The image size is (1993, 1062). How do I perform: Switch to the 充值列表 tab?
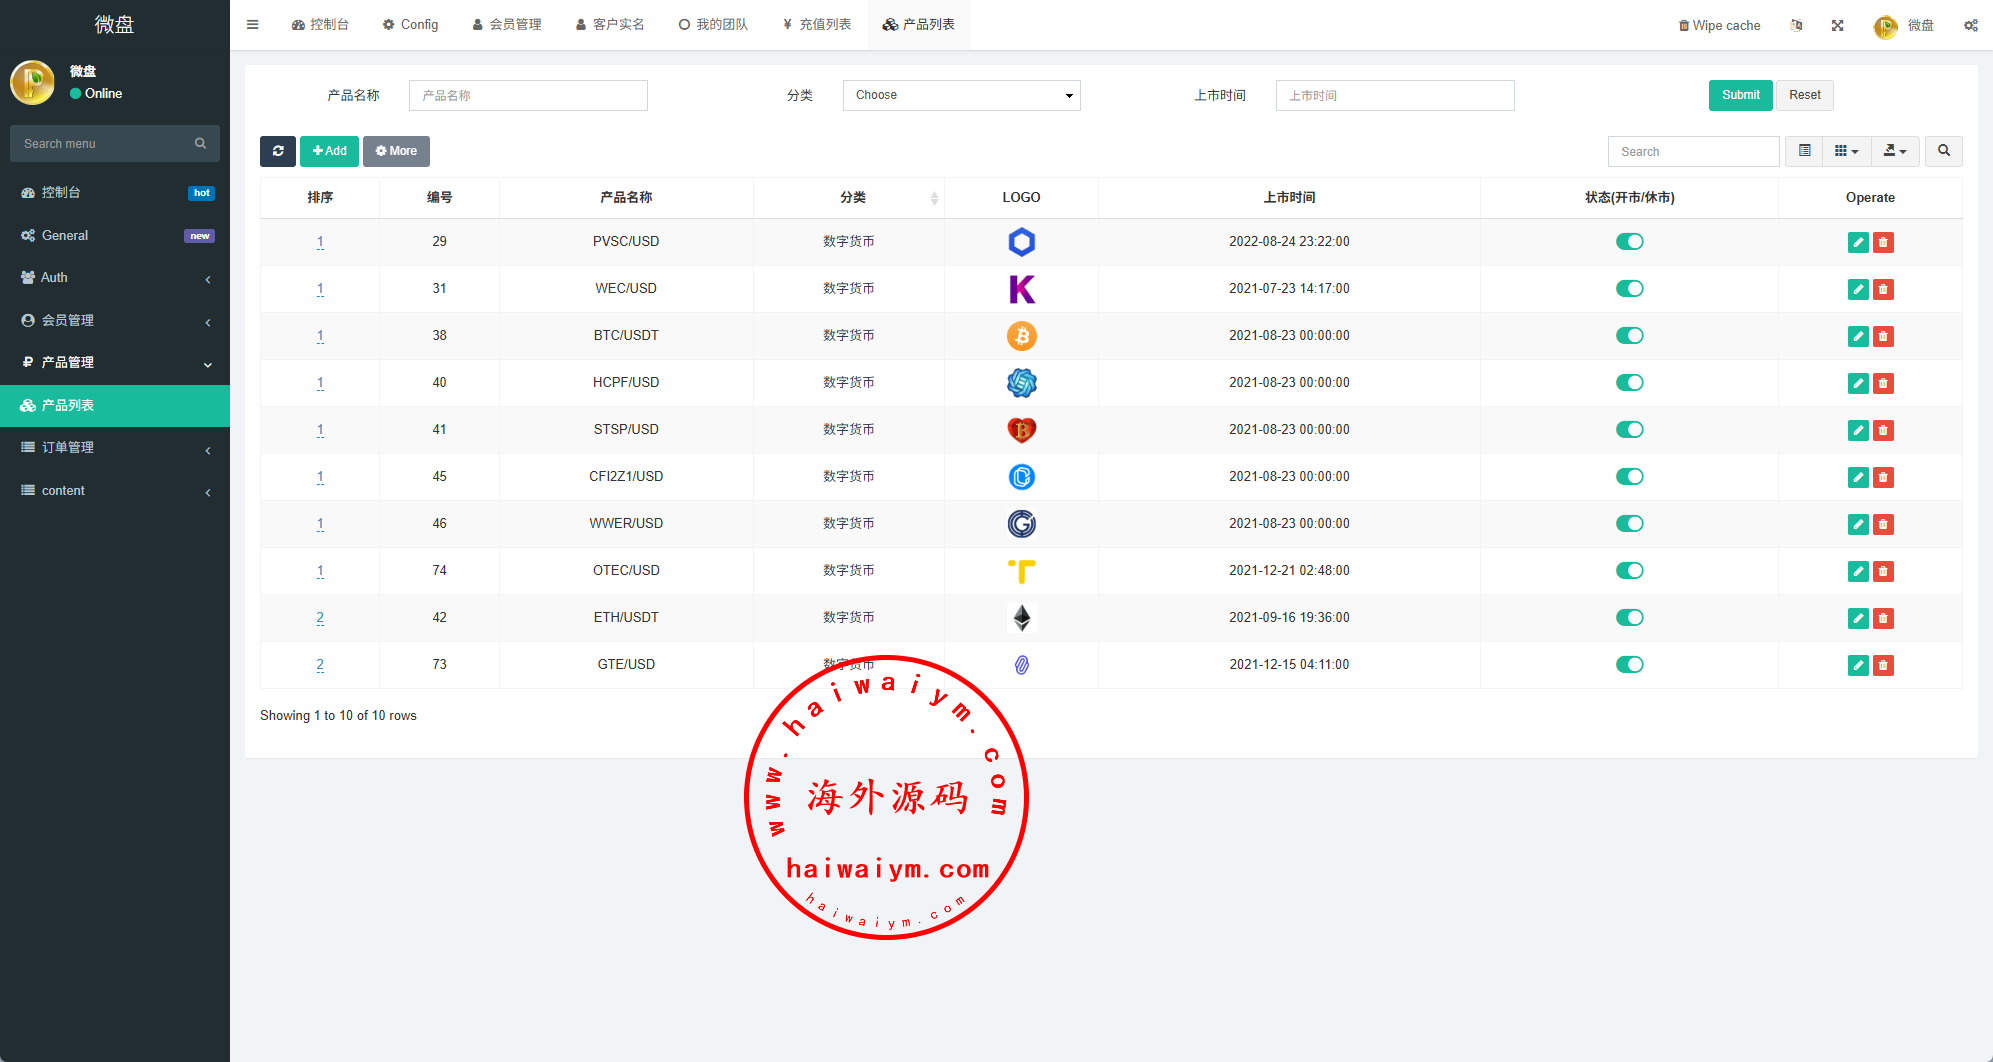[x=816, y=25]
